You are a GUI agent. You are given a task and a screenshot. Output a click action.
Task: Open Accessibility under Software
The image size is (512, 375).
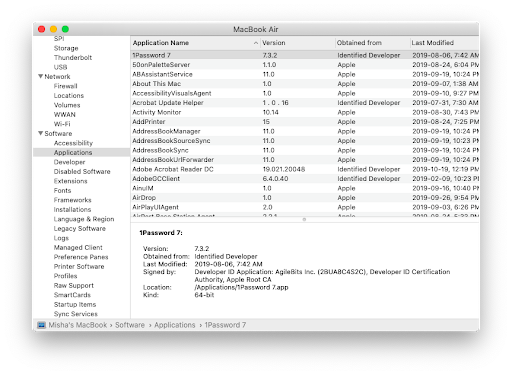point(73,143)
